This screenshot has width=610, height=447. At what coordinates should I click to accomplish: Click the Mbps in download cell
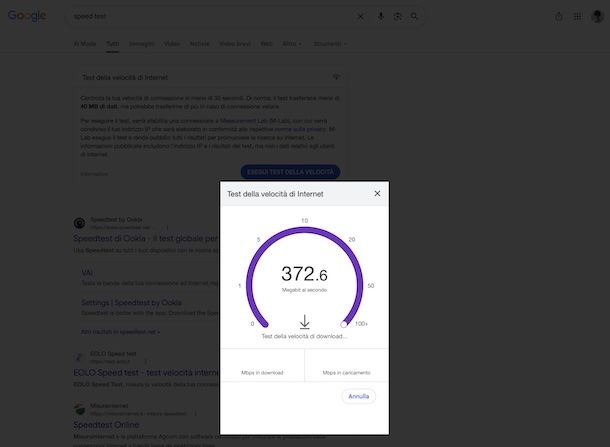pyautogui.click(x=262, y=365)
